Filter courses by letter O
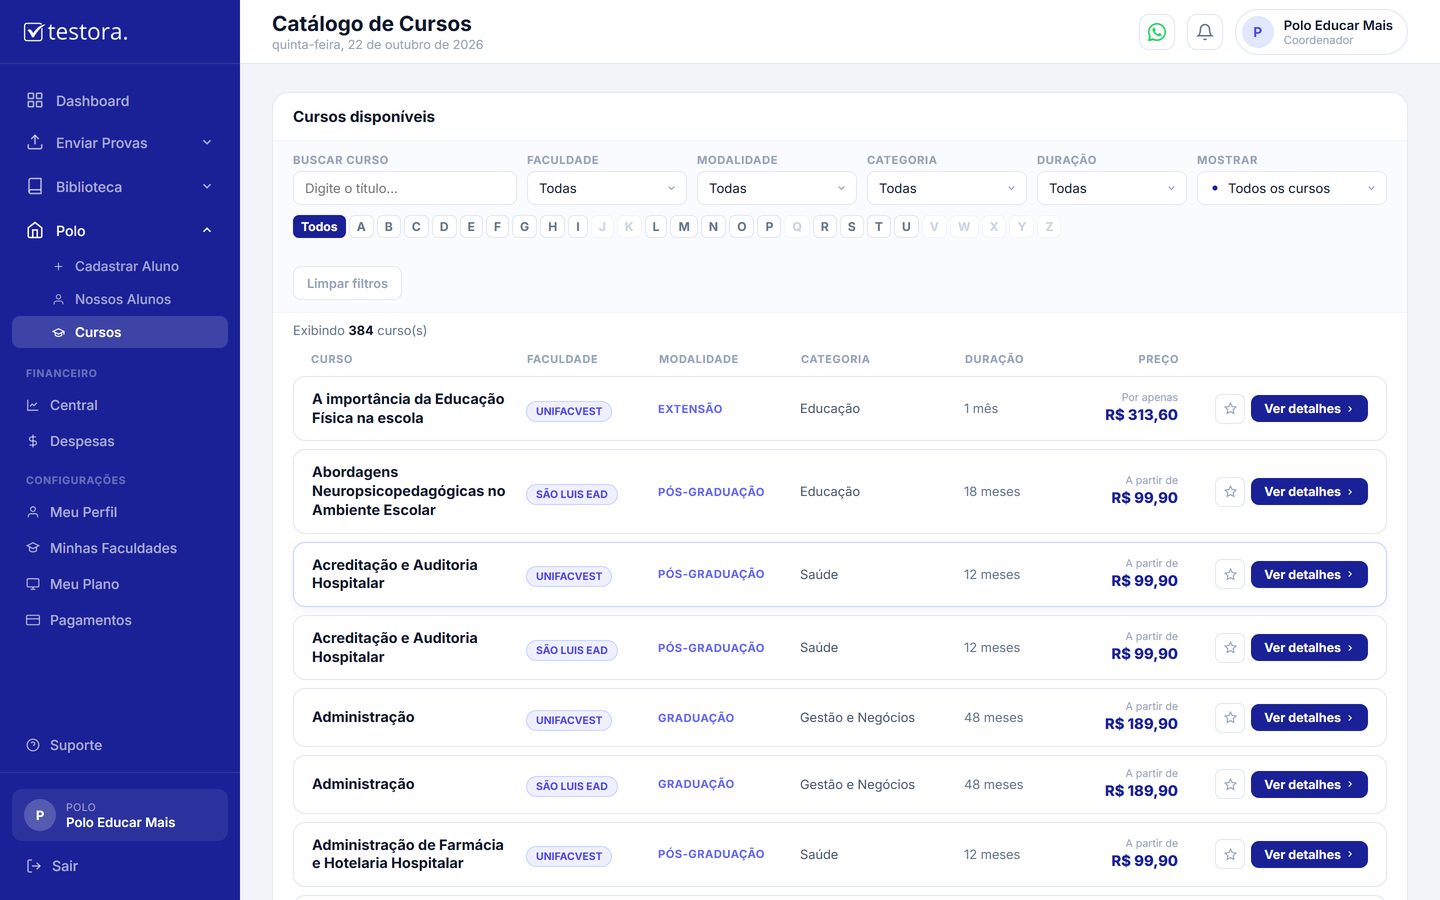The width and height of the screenshot is (1440, 900). pos(741,227)
